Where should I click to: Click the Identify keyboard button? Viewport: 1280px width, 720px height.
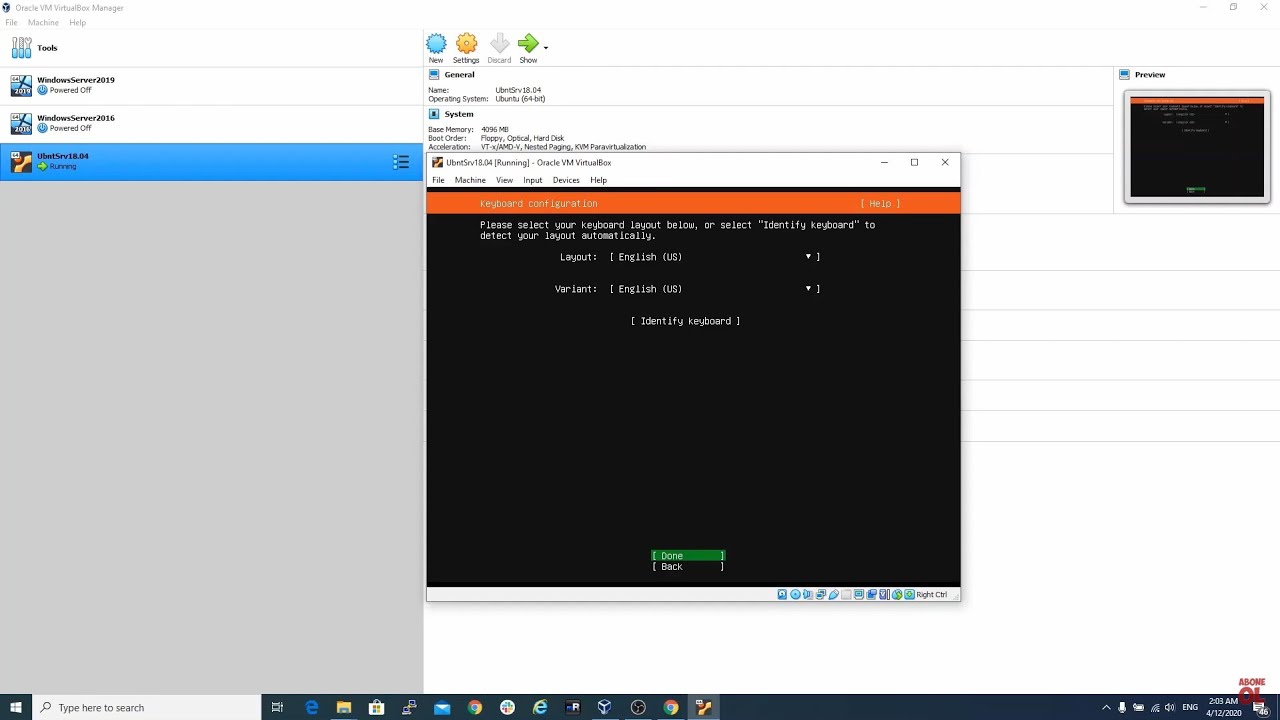[x=686, y=321]
